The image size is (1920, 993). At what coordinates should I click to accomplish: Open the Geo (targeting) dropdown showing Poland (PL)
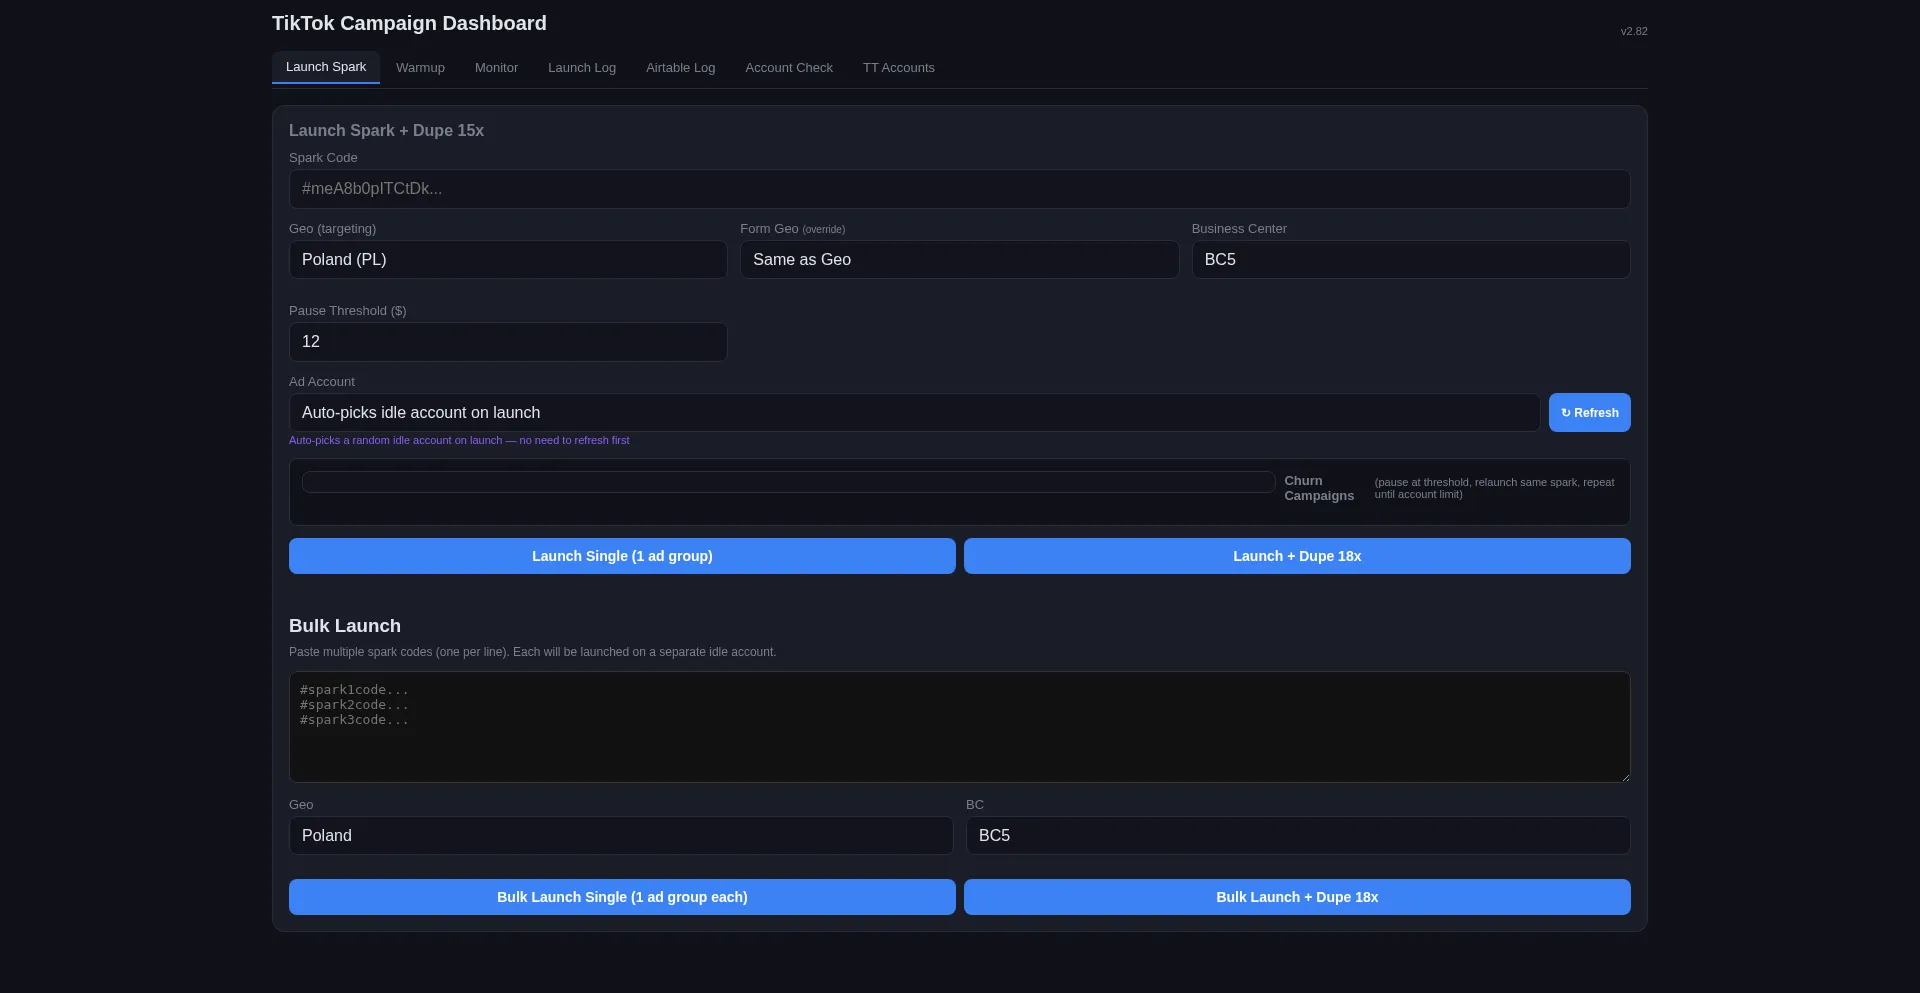(x=508, y=260)
